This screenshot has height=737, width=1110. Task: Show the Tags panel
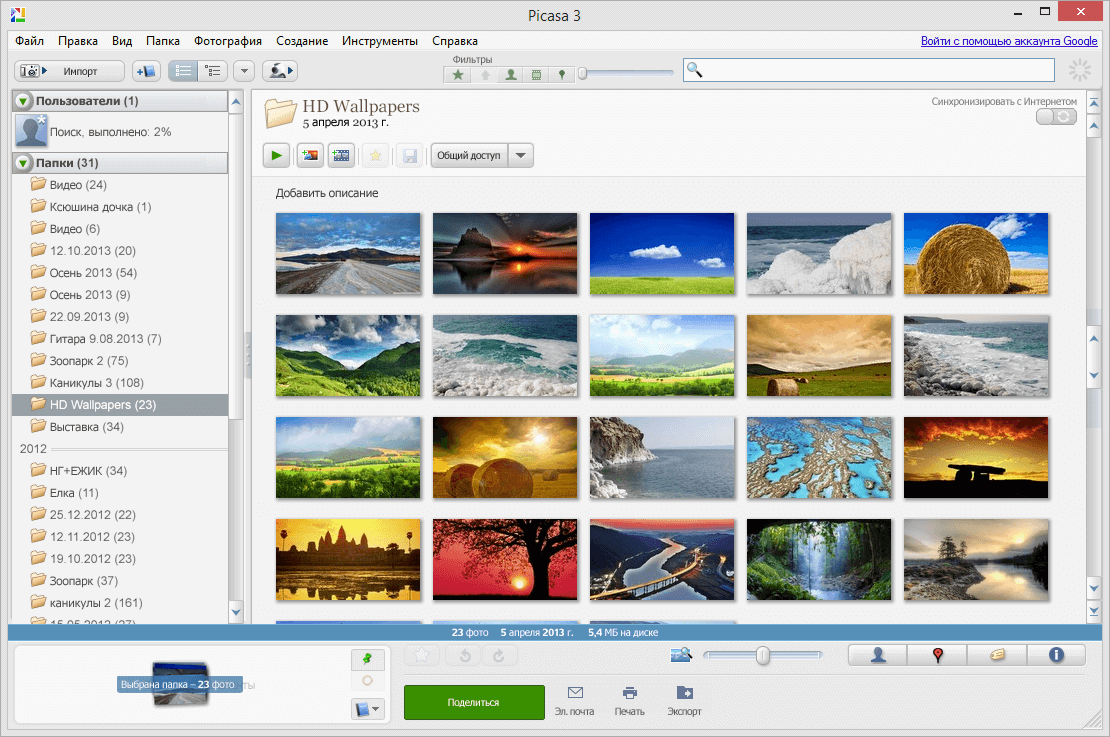click(997, 656)
